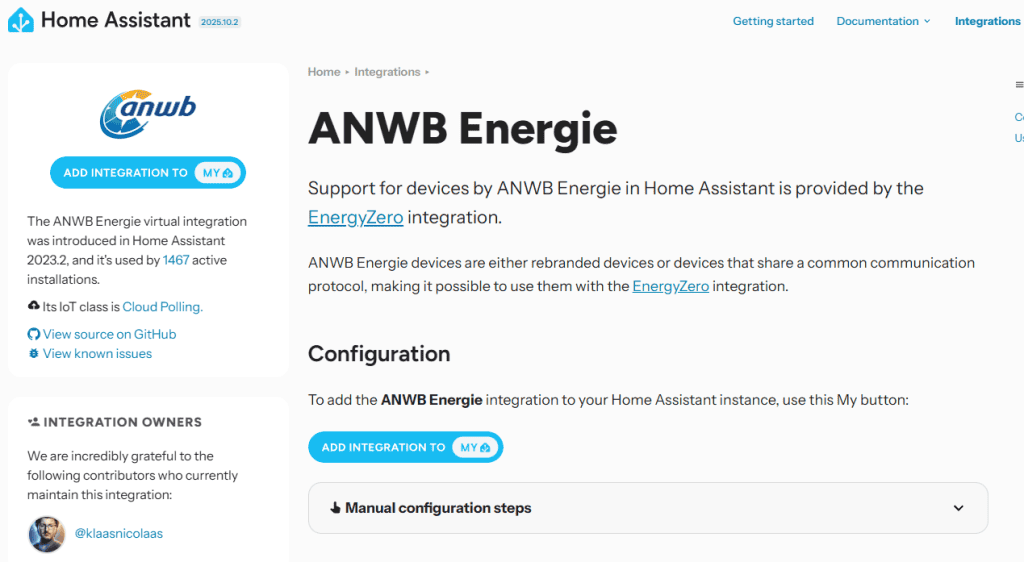Click klaasnicolaas profile avatar
The width and height of the screenshot is (1024, 562).
point(47,534)
